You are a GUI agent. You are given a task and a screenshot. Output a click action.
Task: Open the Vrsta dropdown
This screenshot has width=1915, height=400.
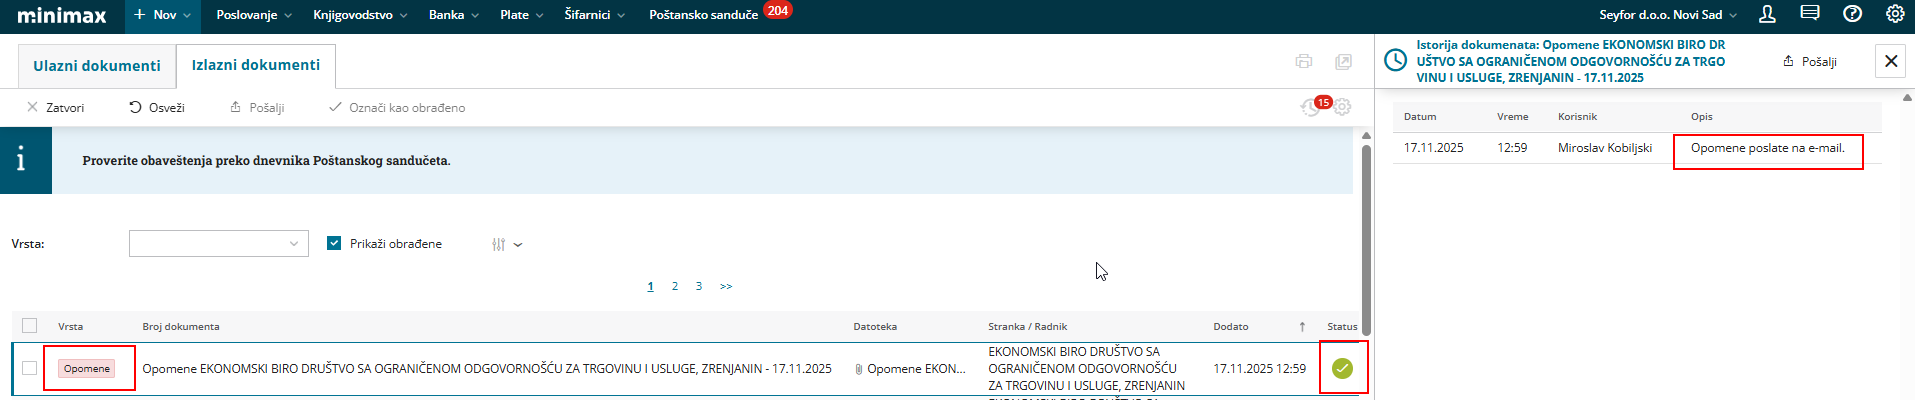click(x=219, y=243)
